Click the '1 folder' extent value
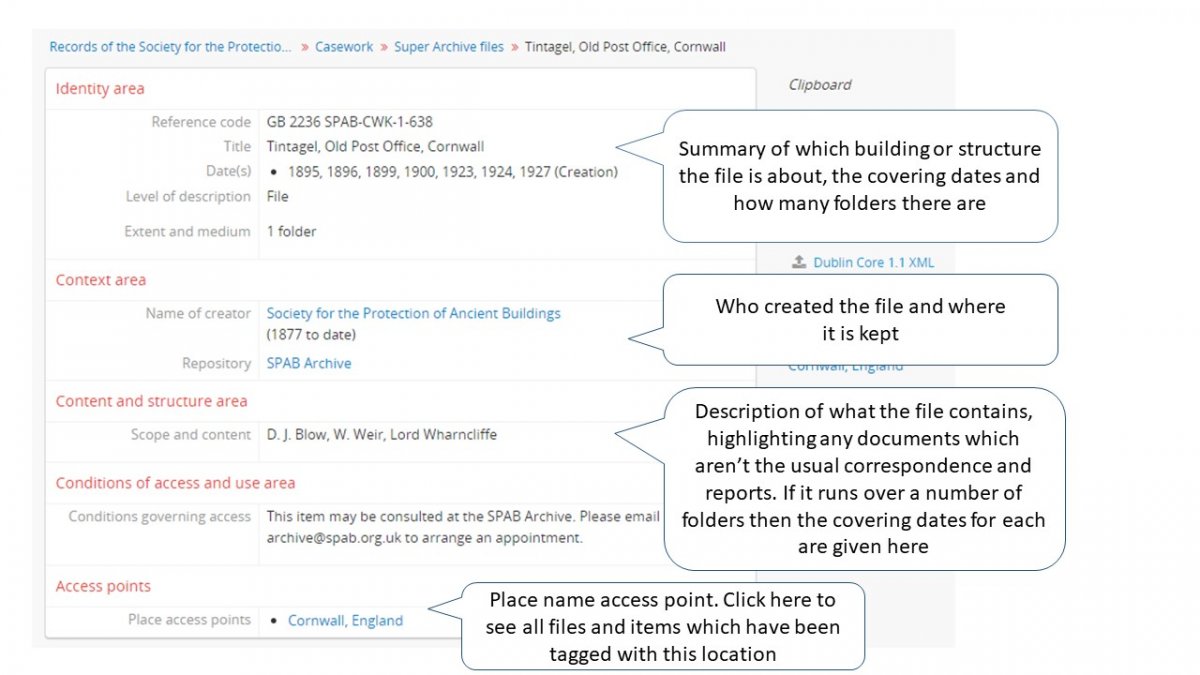The height and width of the screenshot is (675, 1200). point(291,232)
